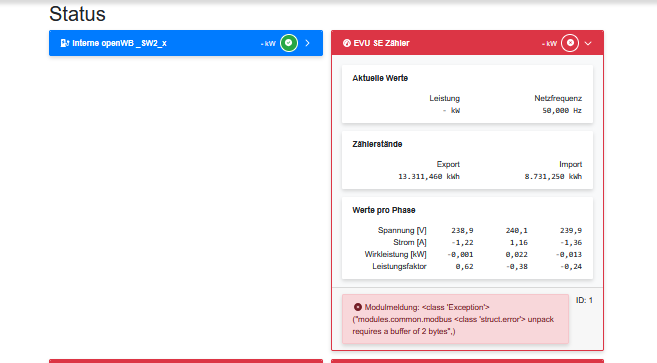Click active power value -0,001
The image size is (657, 363).
[x=460, y=254]
